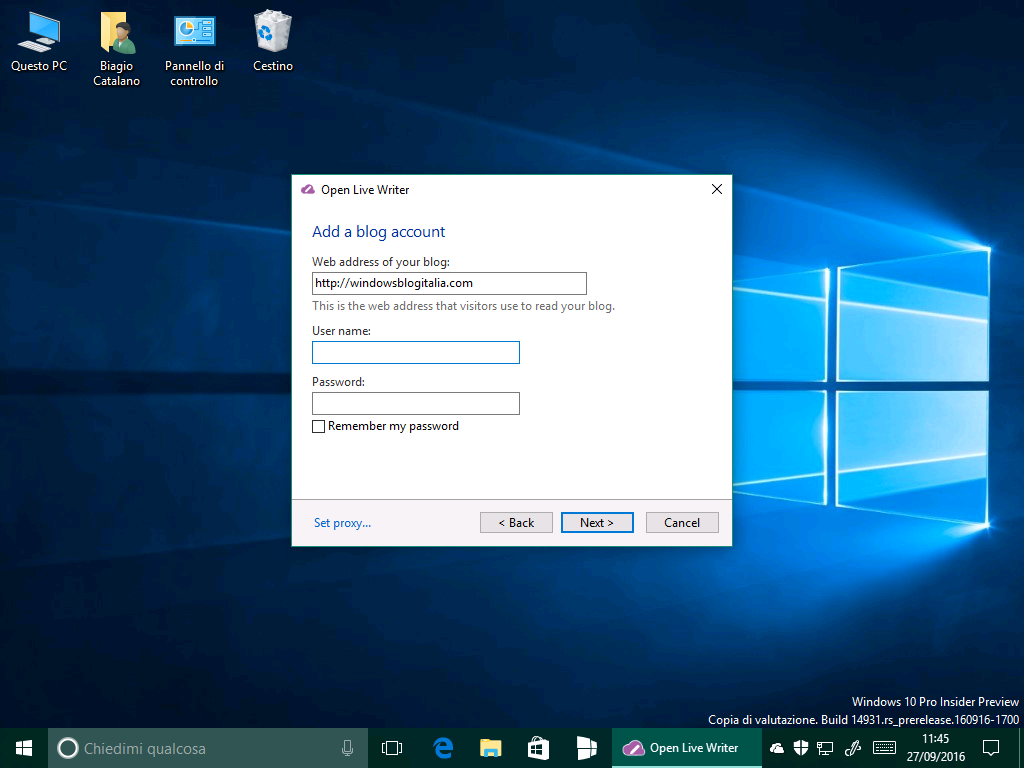Click the Web address of your blog field
This screenshot has height=768, width=1024.
[x=449, y=283]
